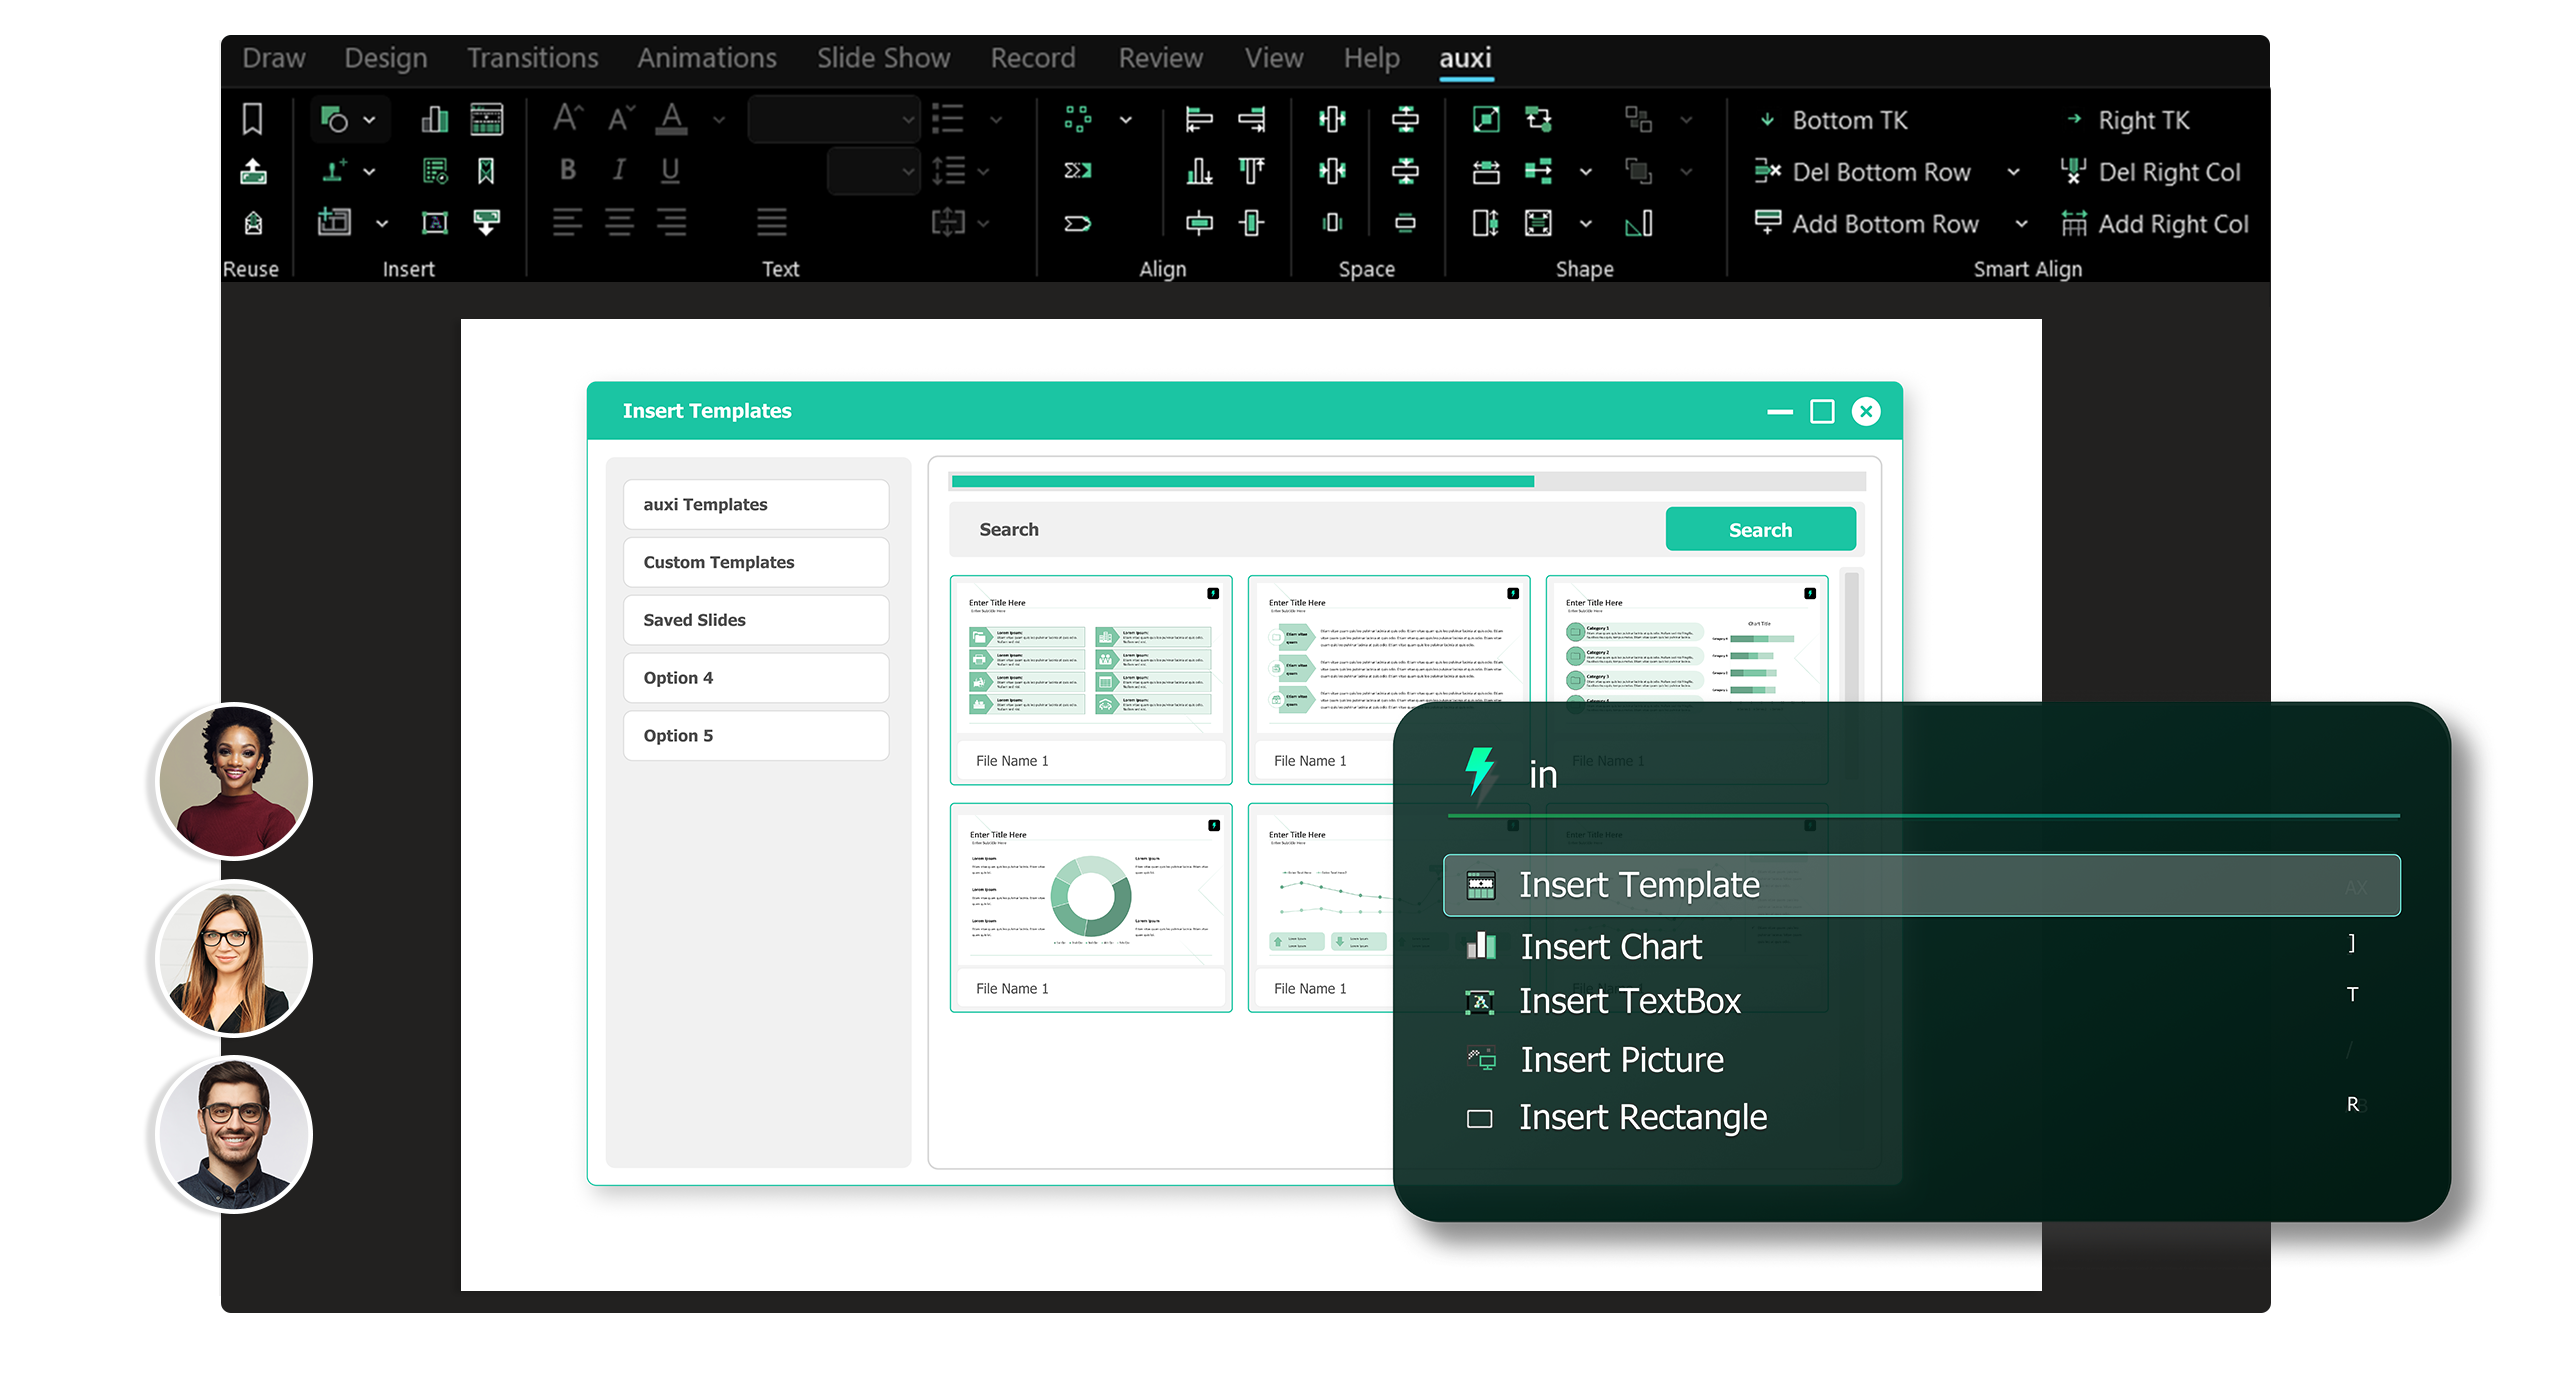Expand the shapes insert dropdown arrow

click(x=369, y=120)
